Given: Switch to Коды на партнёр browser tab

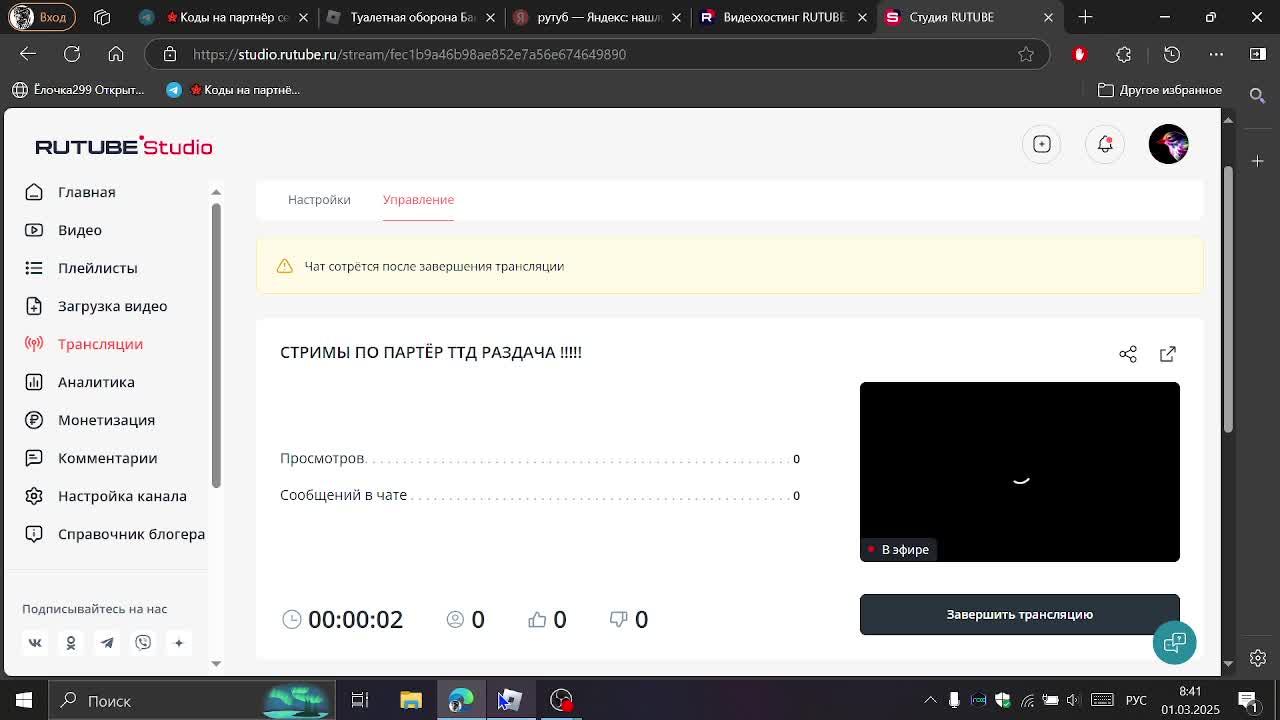Looking at the screenshot, I should (x=227, y=17).
